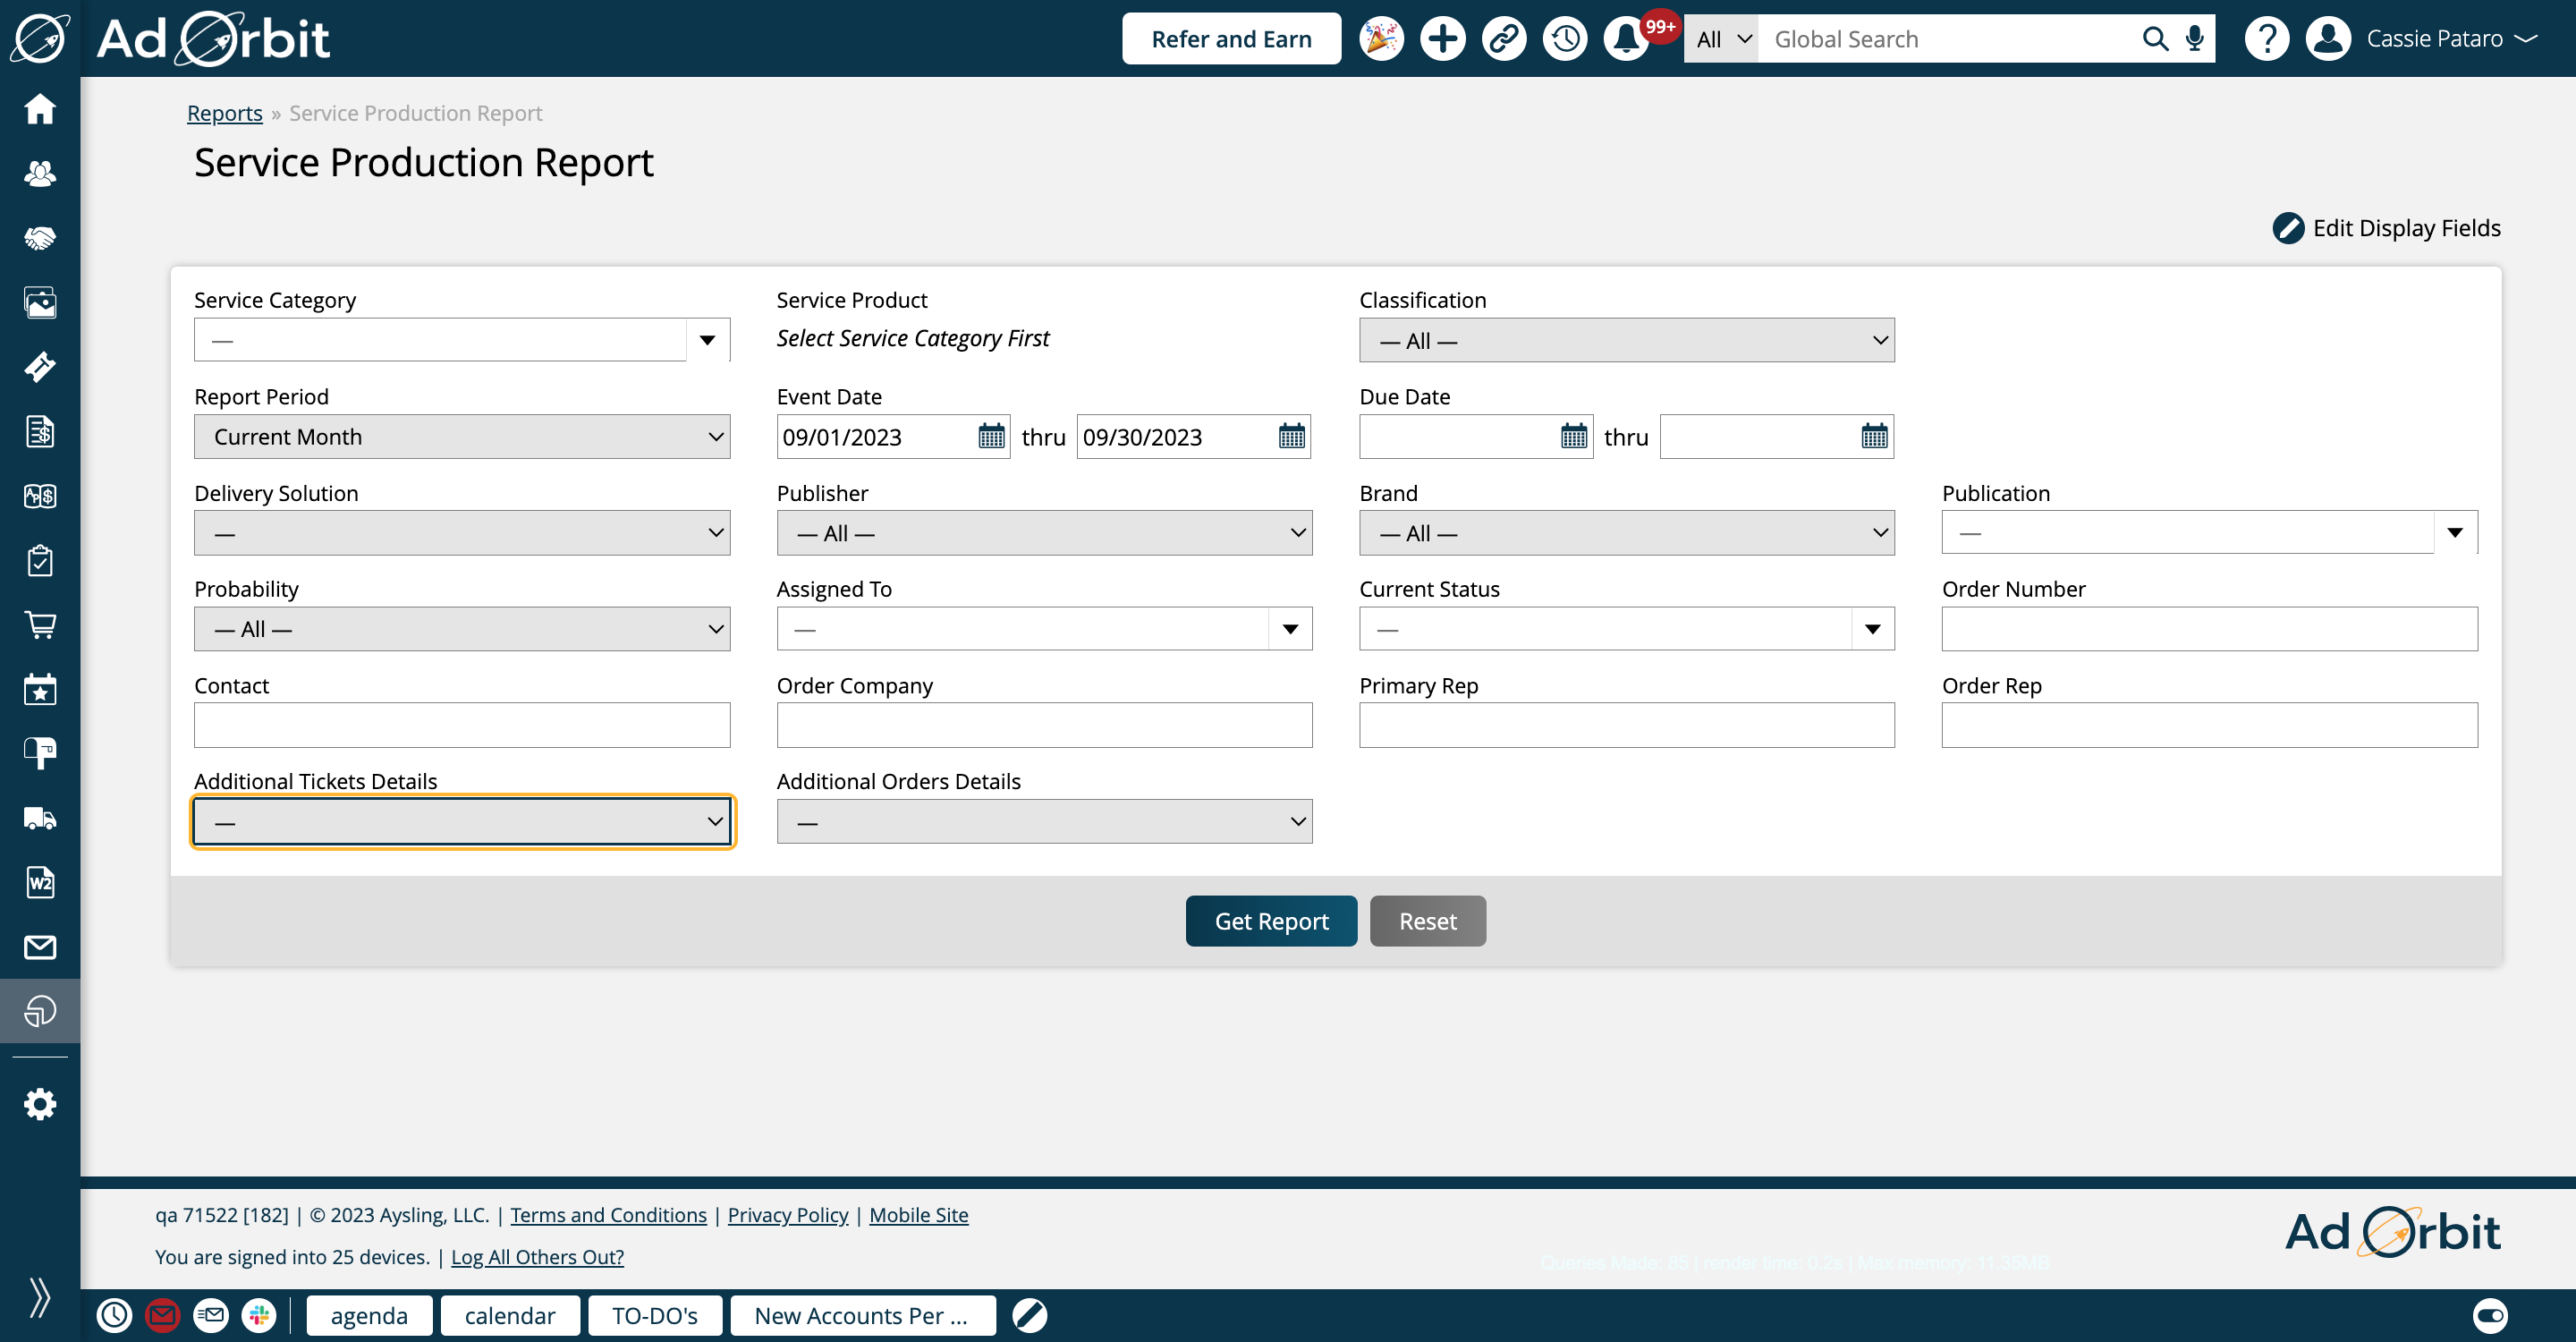Open the Terms and Conditions link
The height and width of the screenshot is (1342, 2576).
608,1215
